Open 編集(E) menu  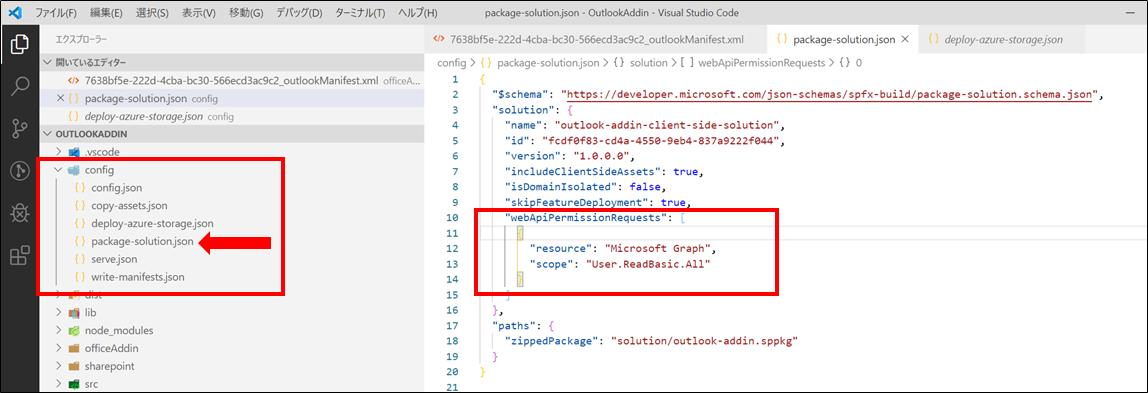pyautogui.click(x=105, y=13)
